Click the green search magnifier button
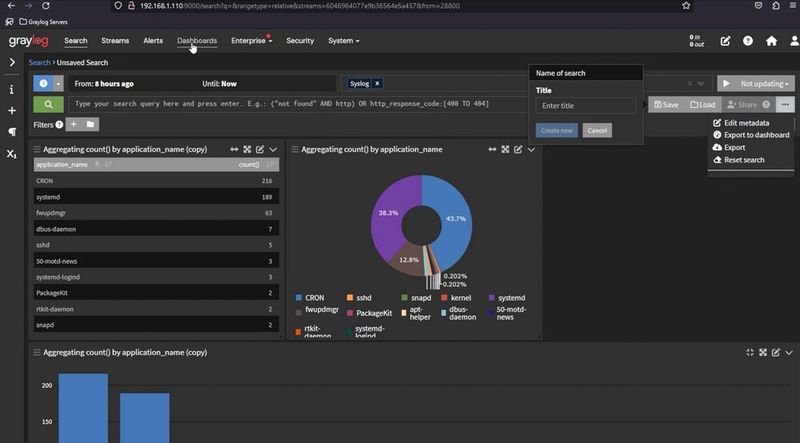Image resolution: width=800 pixels, height=443 pixels. point(48,104)
